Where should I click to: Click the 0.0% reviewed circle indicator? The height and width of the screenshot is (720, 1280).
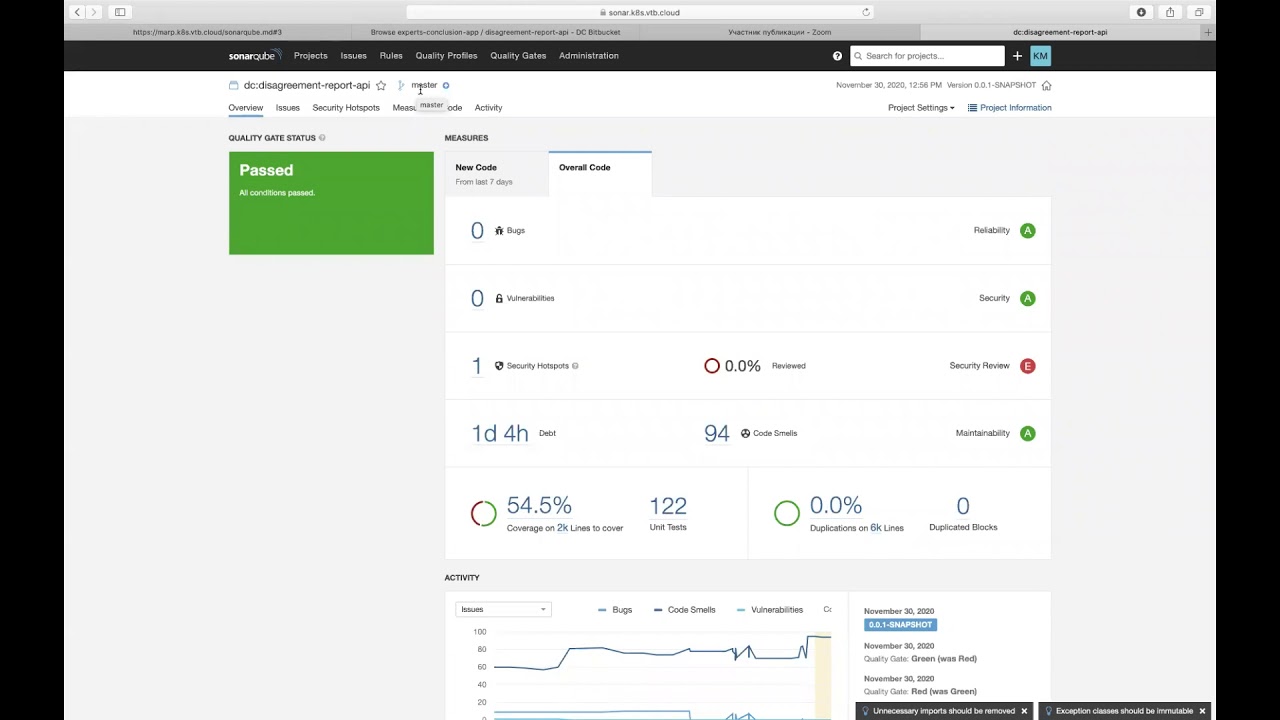click(712, 366)
